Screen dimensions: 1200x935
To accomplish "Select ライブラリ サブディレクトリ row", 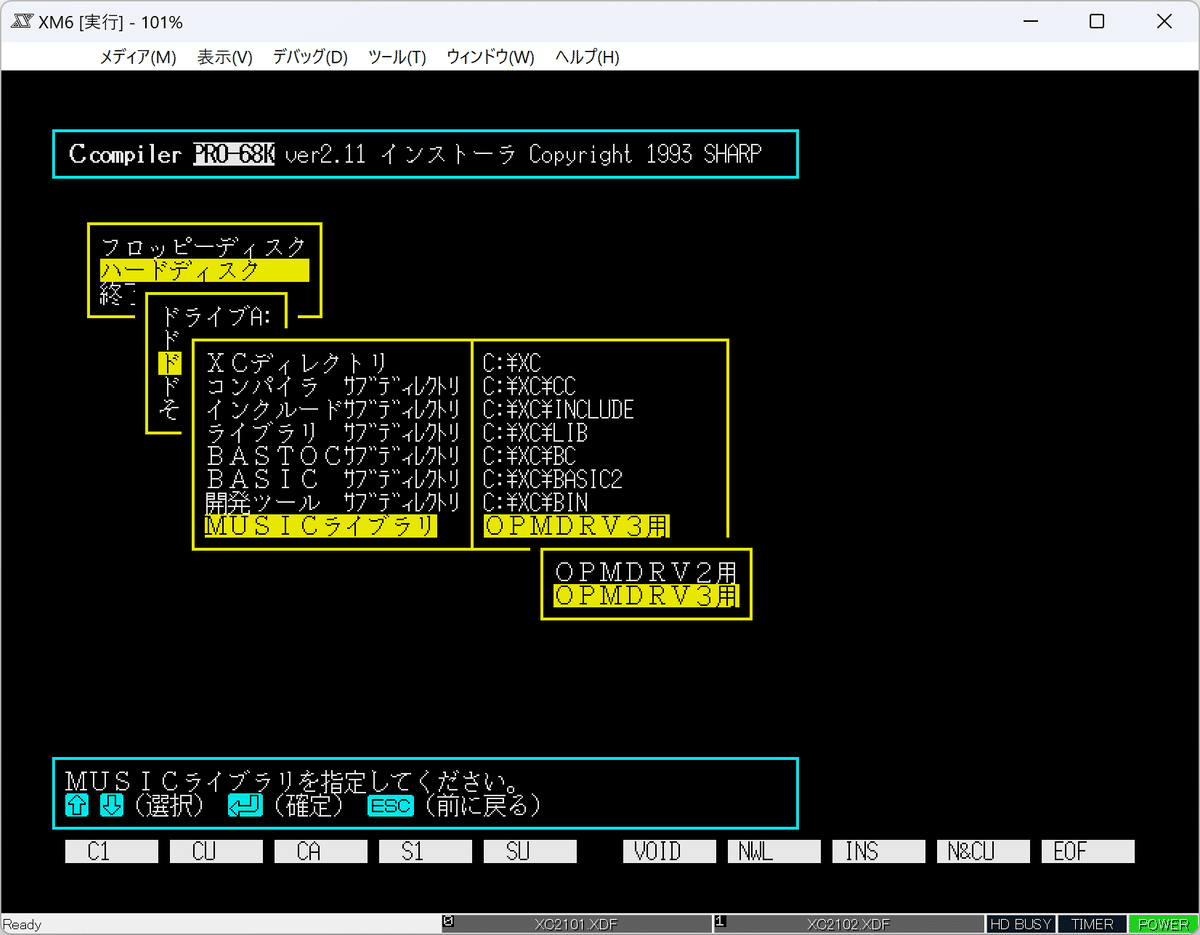I will (x=333, y=433).
